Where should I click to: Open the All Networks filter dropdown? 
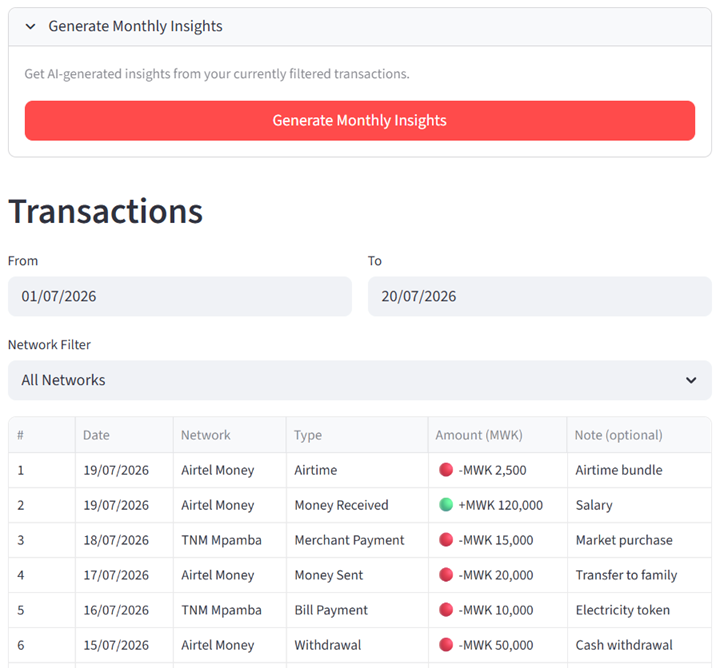[360, 380]
